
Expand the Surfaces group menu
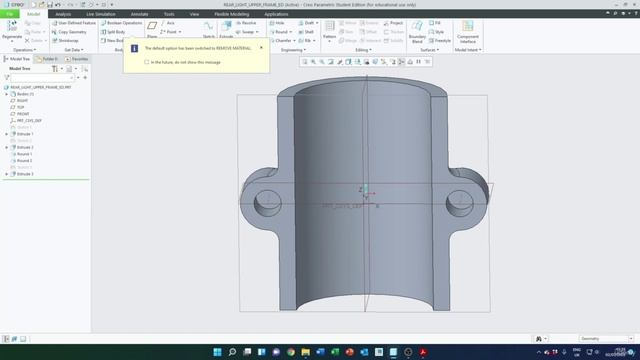[429, 50]
